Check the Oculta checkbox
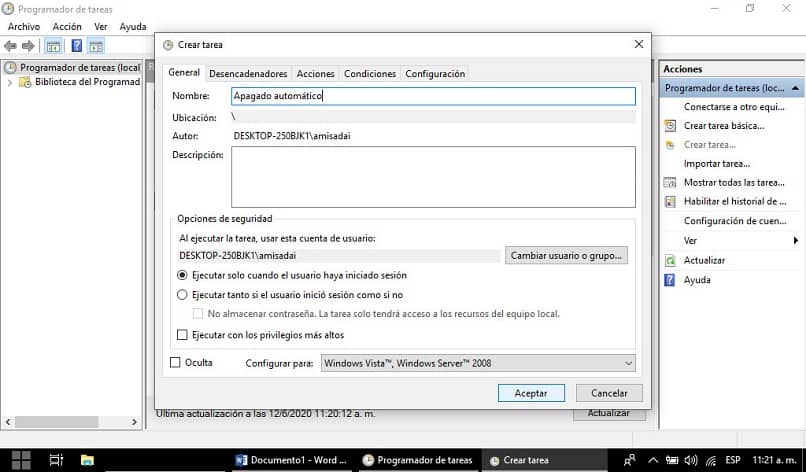Viewport: 806px width, 472px height. [x=175, y=362]
